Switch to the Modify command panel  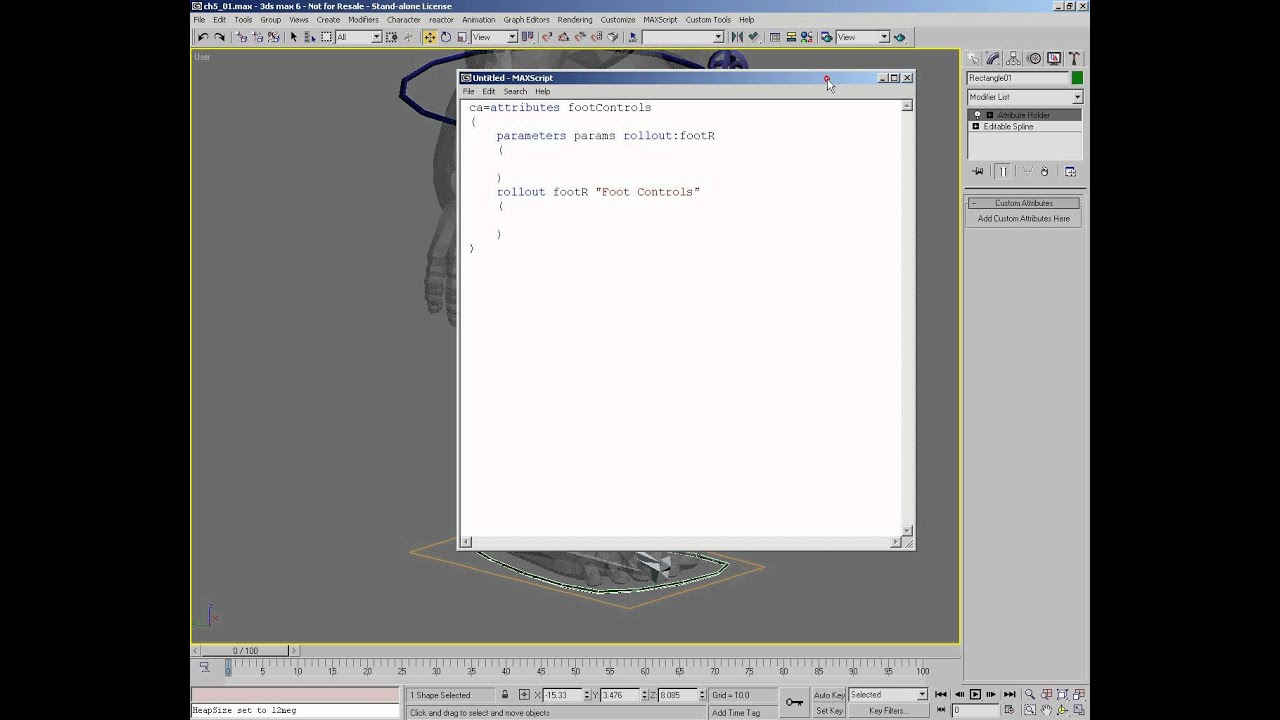coord(994,59)
